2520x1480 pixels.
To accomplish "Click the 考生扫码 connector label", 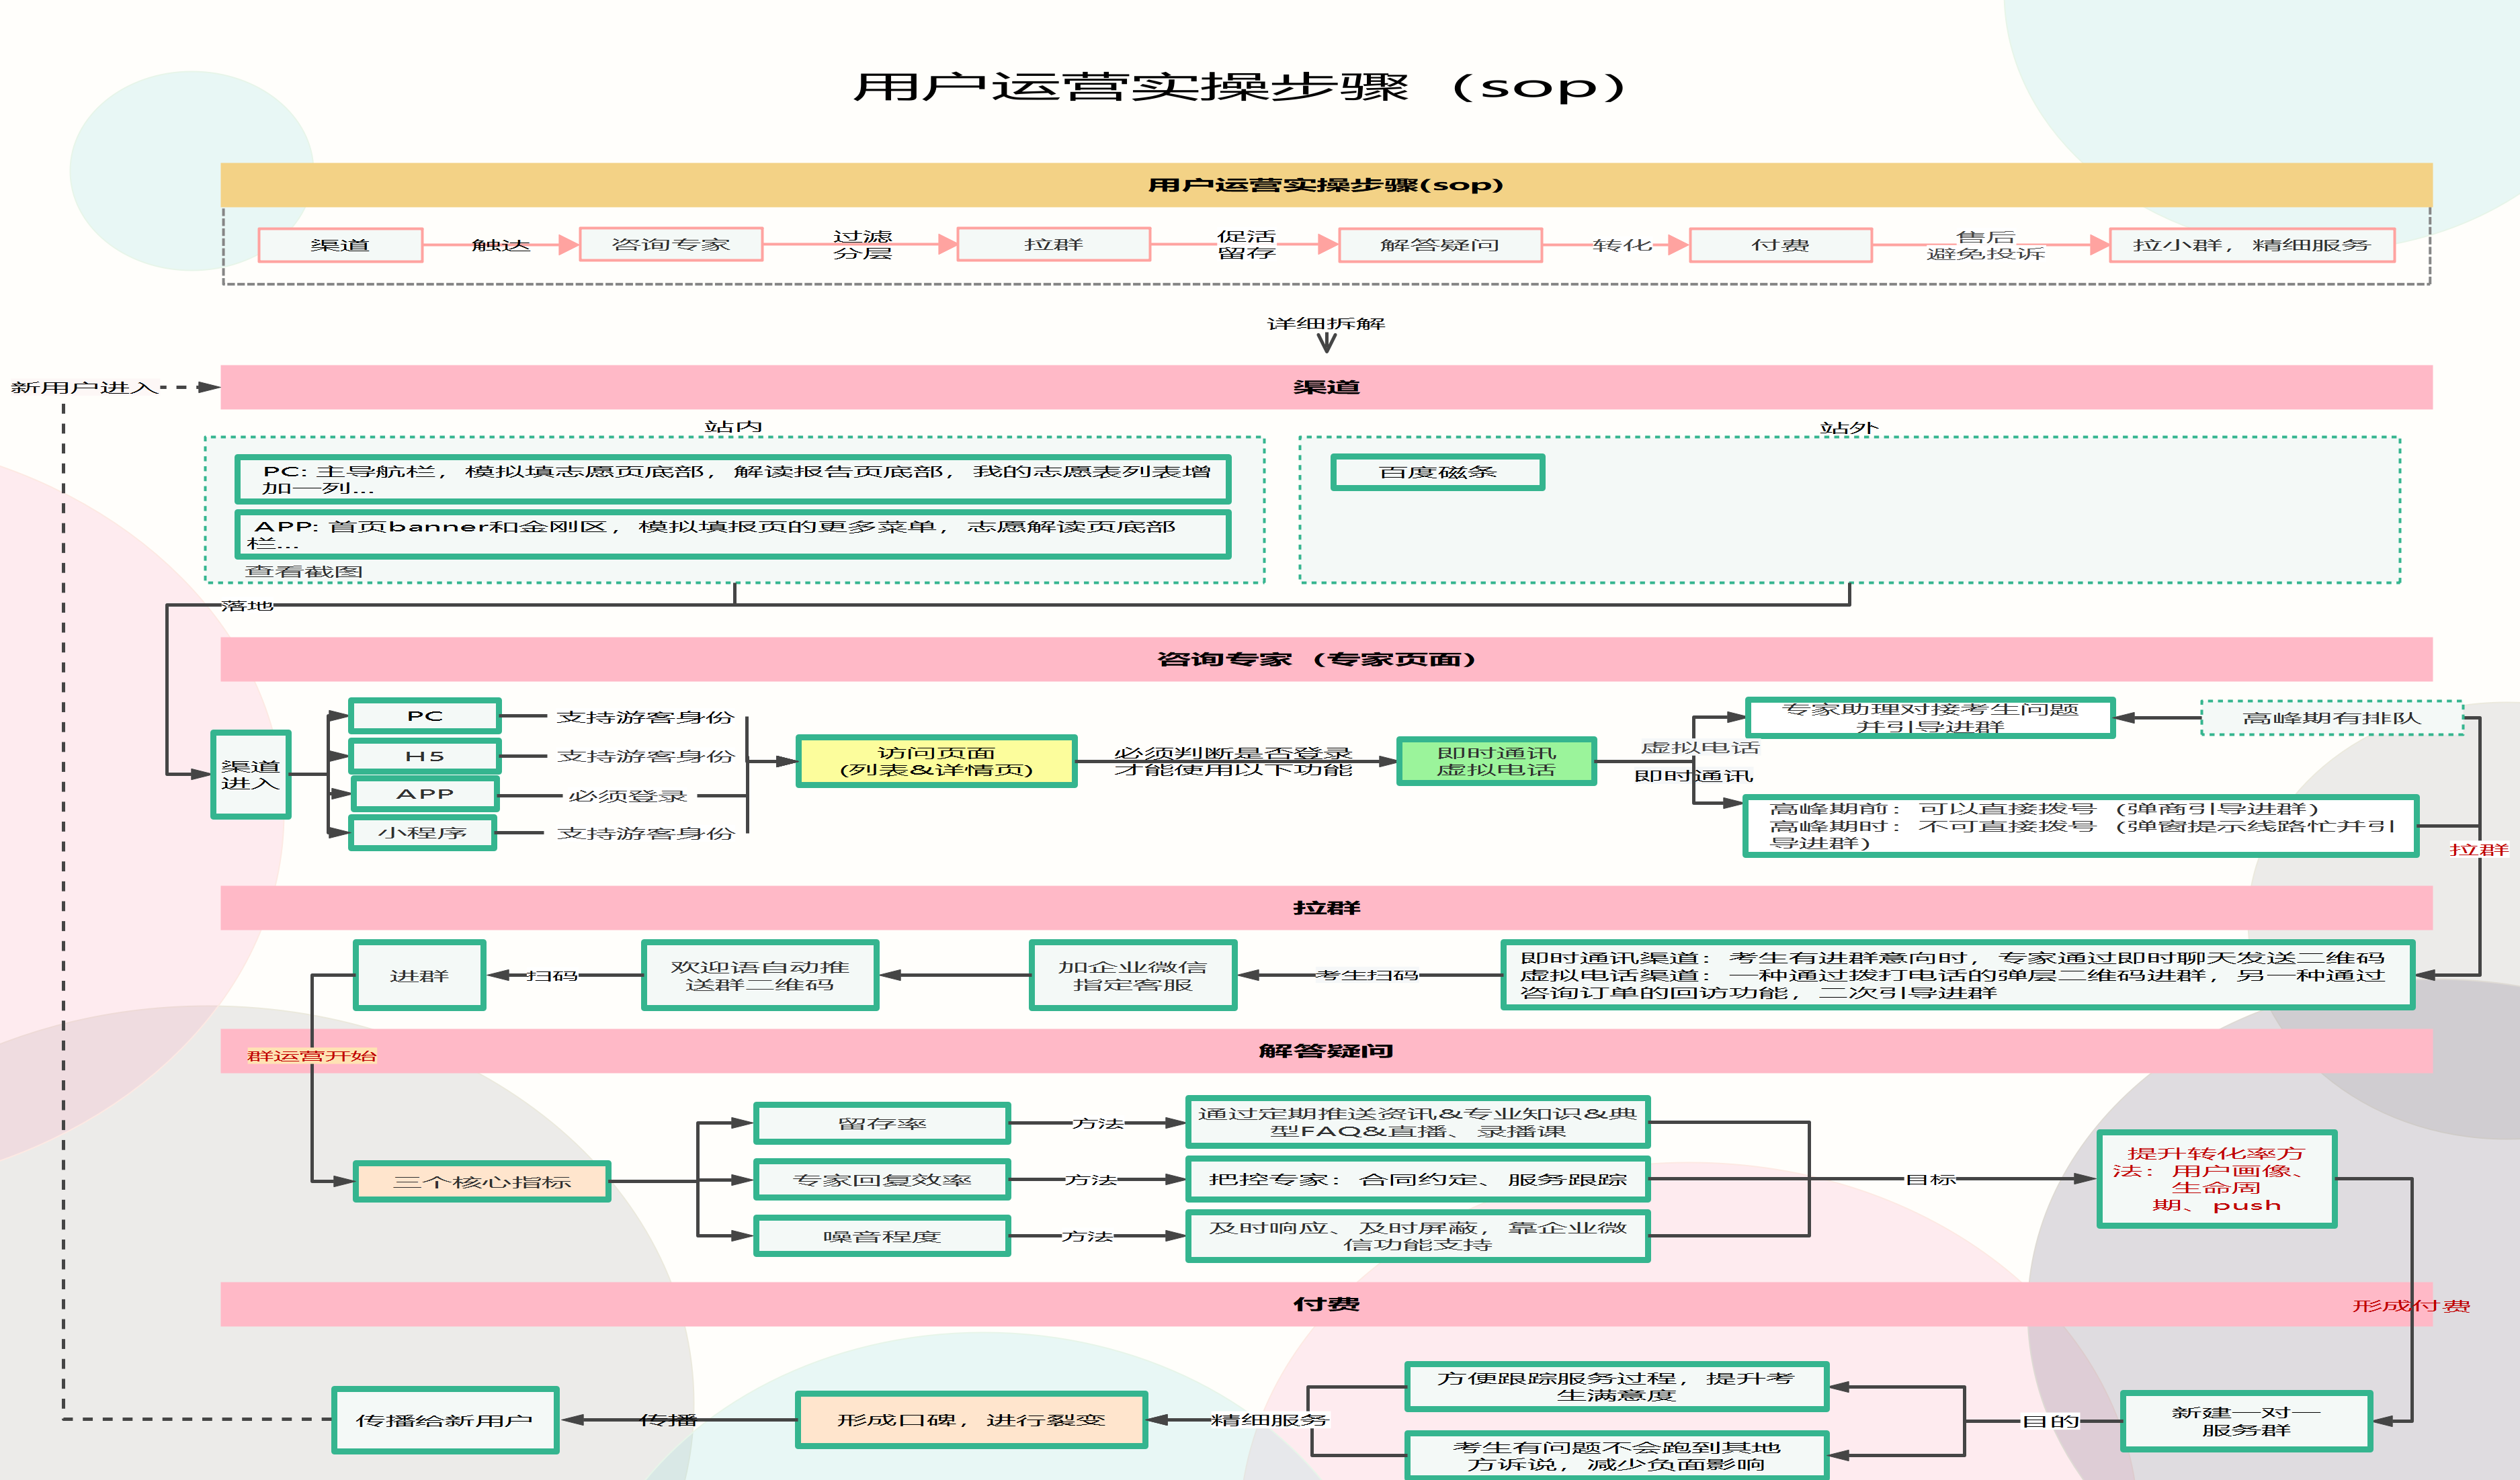I will [x=1366, y=975].
